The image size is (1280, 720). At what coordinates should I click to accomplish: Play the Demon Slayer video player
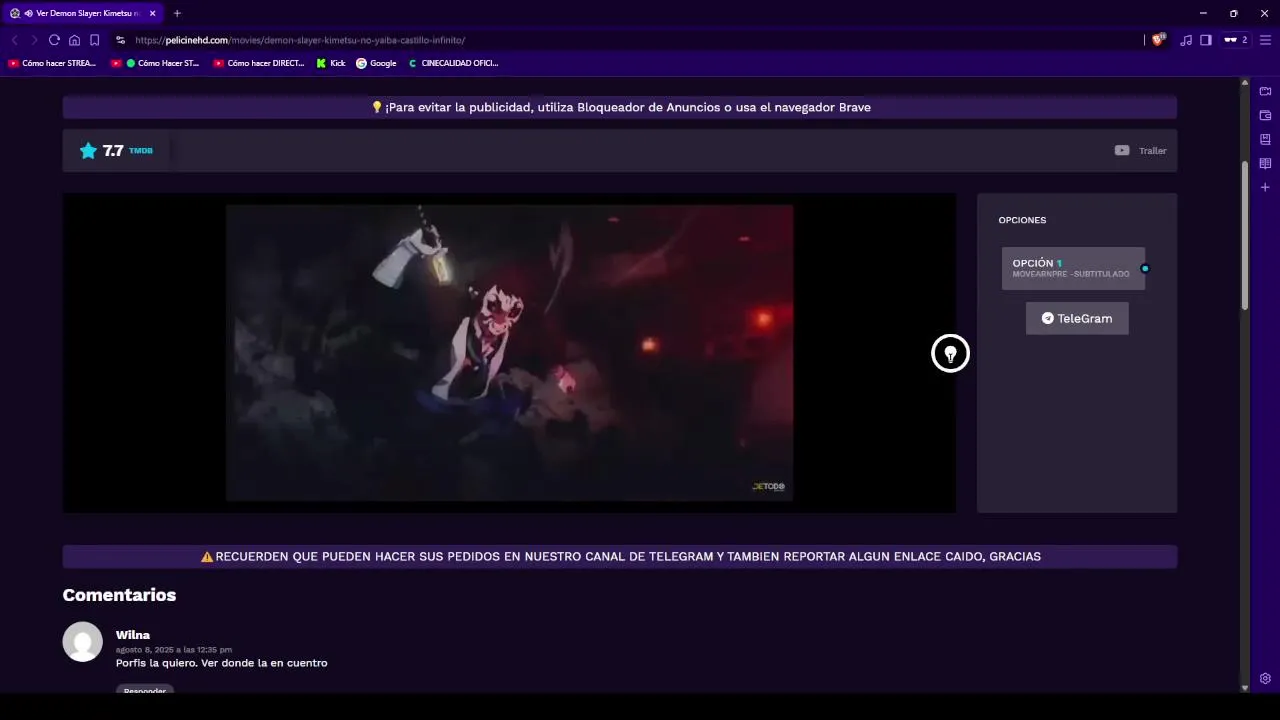point(509,352)
